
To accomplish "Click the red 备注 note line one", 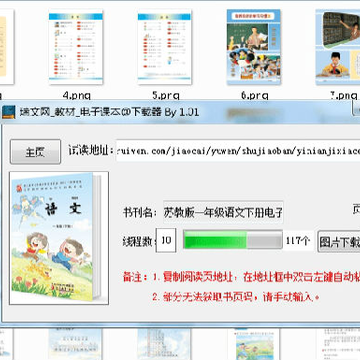I will [x=241, y=277].
